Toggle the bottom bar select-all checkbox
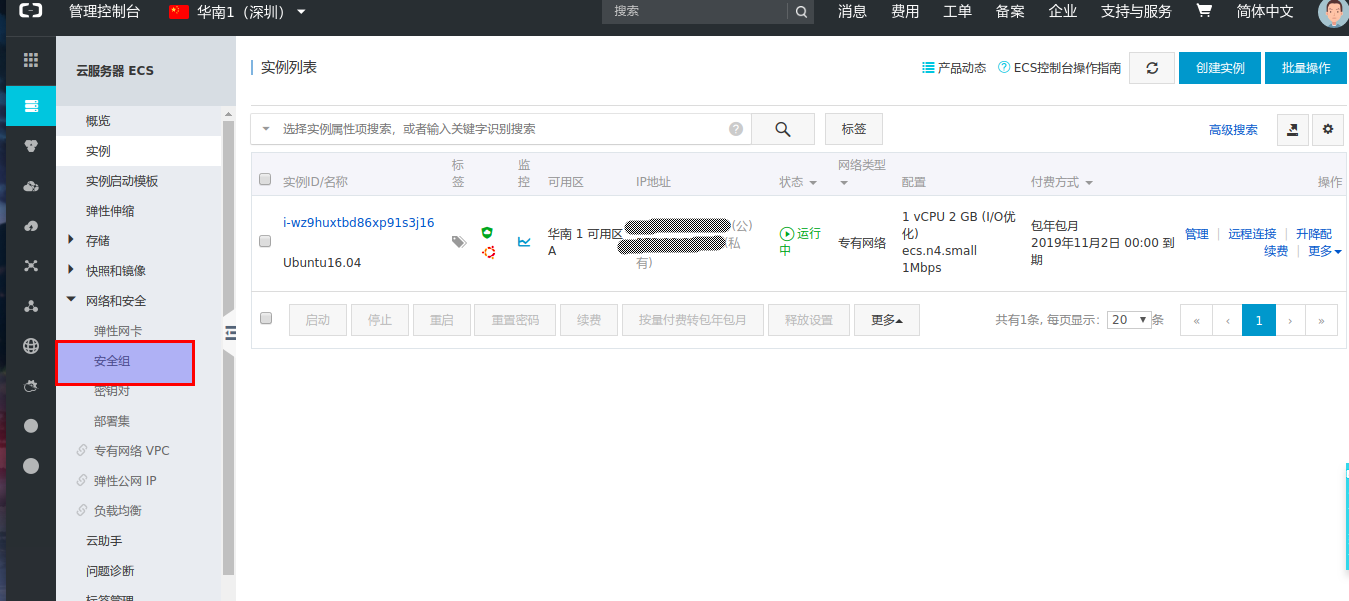 [x=265, y=318]
